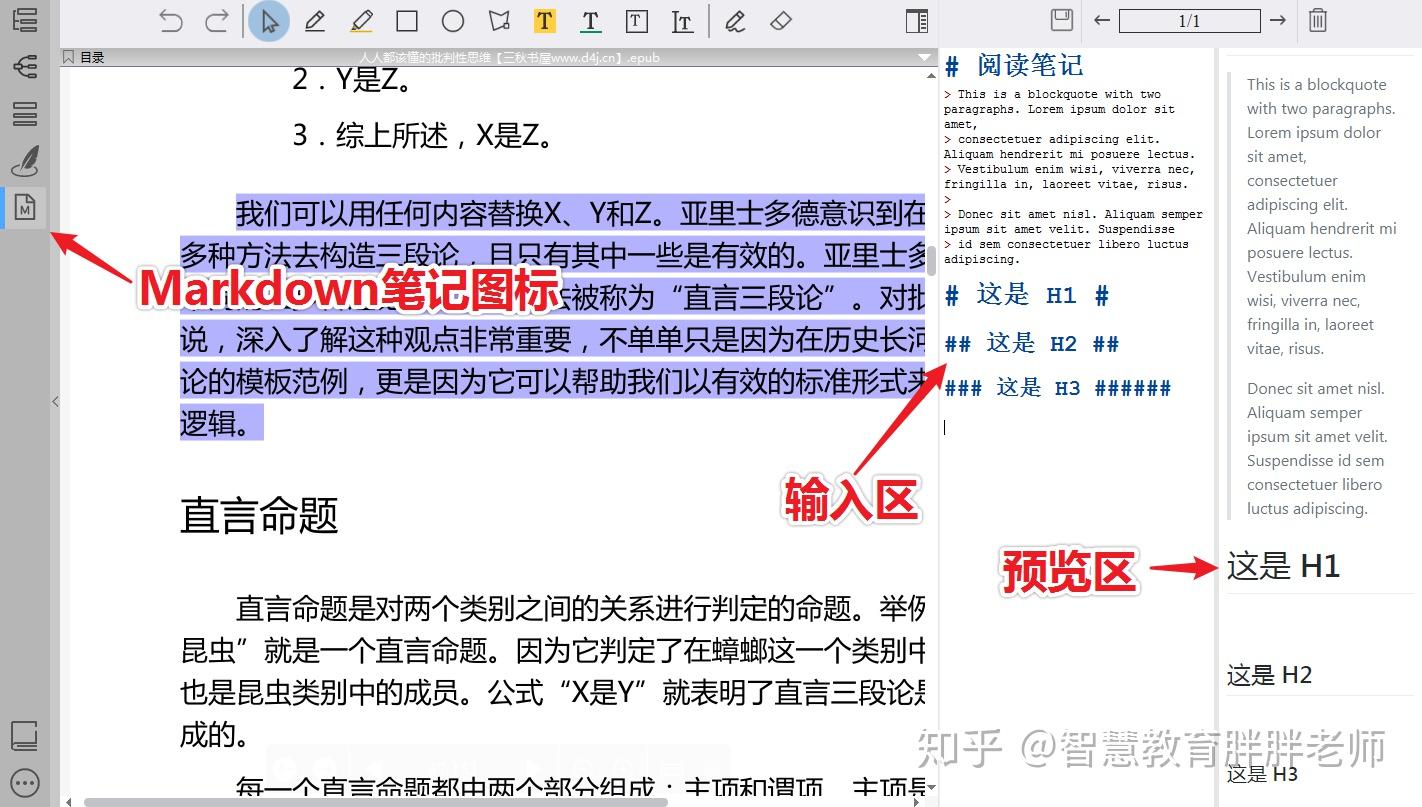Save the note with the floppy disk icon
This screenshot has height=807, width=1422.
(x=1061, y=19)
